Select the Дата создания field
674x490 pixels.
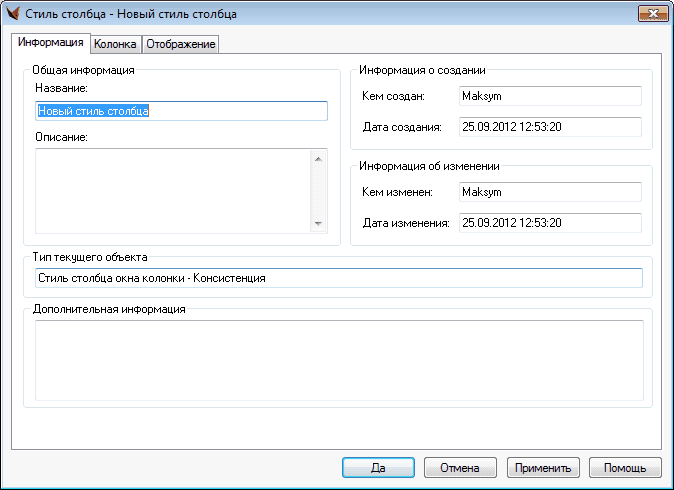click(549, 127)
